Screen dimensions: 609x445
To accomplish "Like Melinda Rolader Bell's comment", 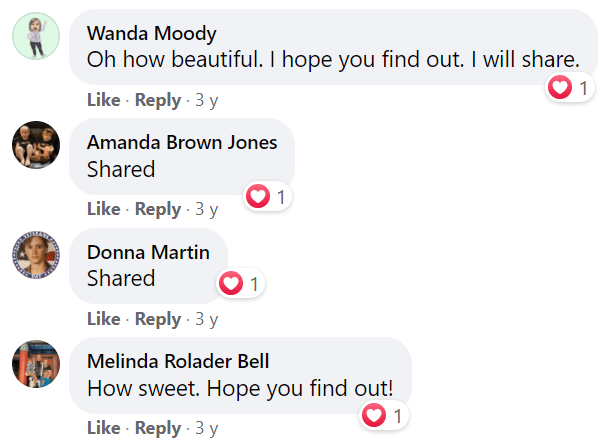I will tap(104, 428).
